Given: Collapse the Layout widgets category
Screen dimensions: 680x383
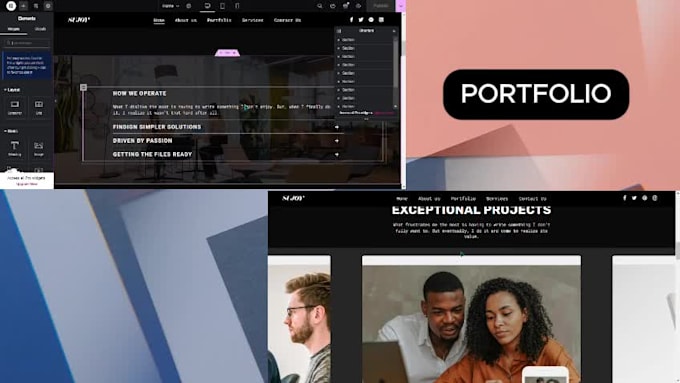Looking at the screenshot, I should pyautogui.click(x=12, y=90).
